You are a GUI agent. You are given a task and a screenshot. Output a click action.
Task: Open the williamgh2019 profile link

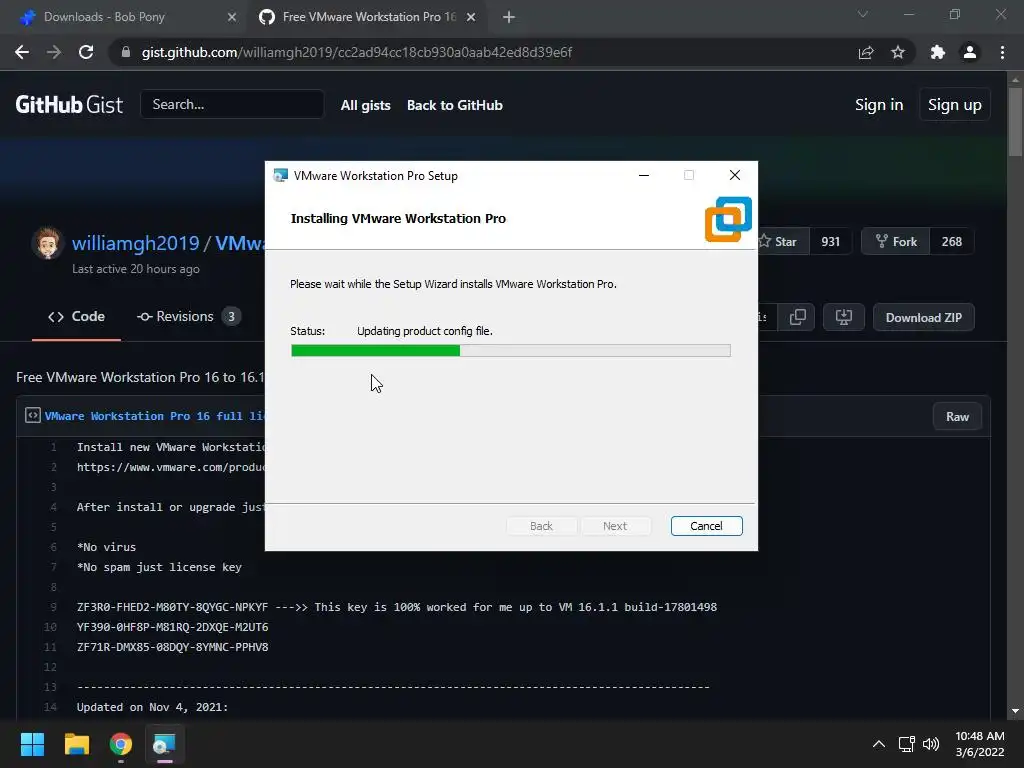135,243
